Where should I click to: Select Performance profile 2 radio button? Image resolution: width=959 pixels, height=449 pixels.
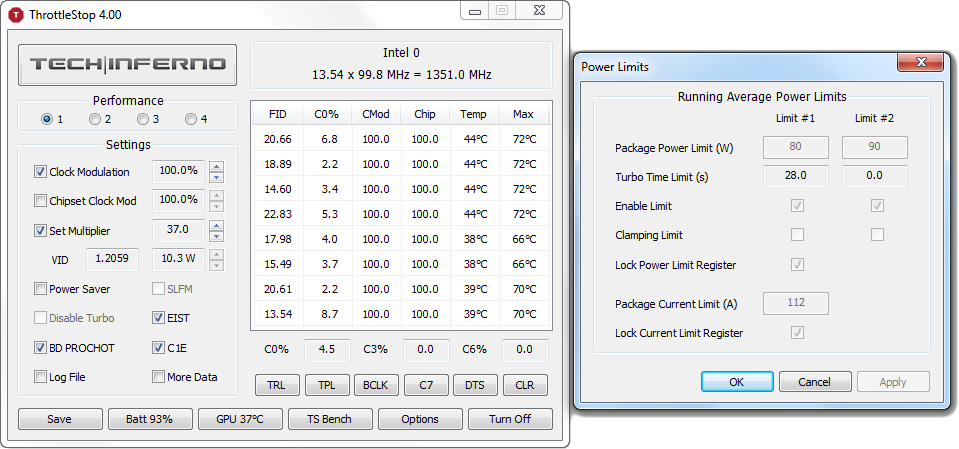coord(95,119)
